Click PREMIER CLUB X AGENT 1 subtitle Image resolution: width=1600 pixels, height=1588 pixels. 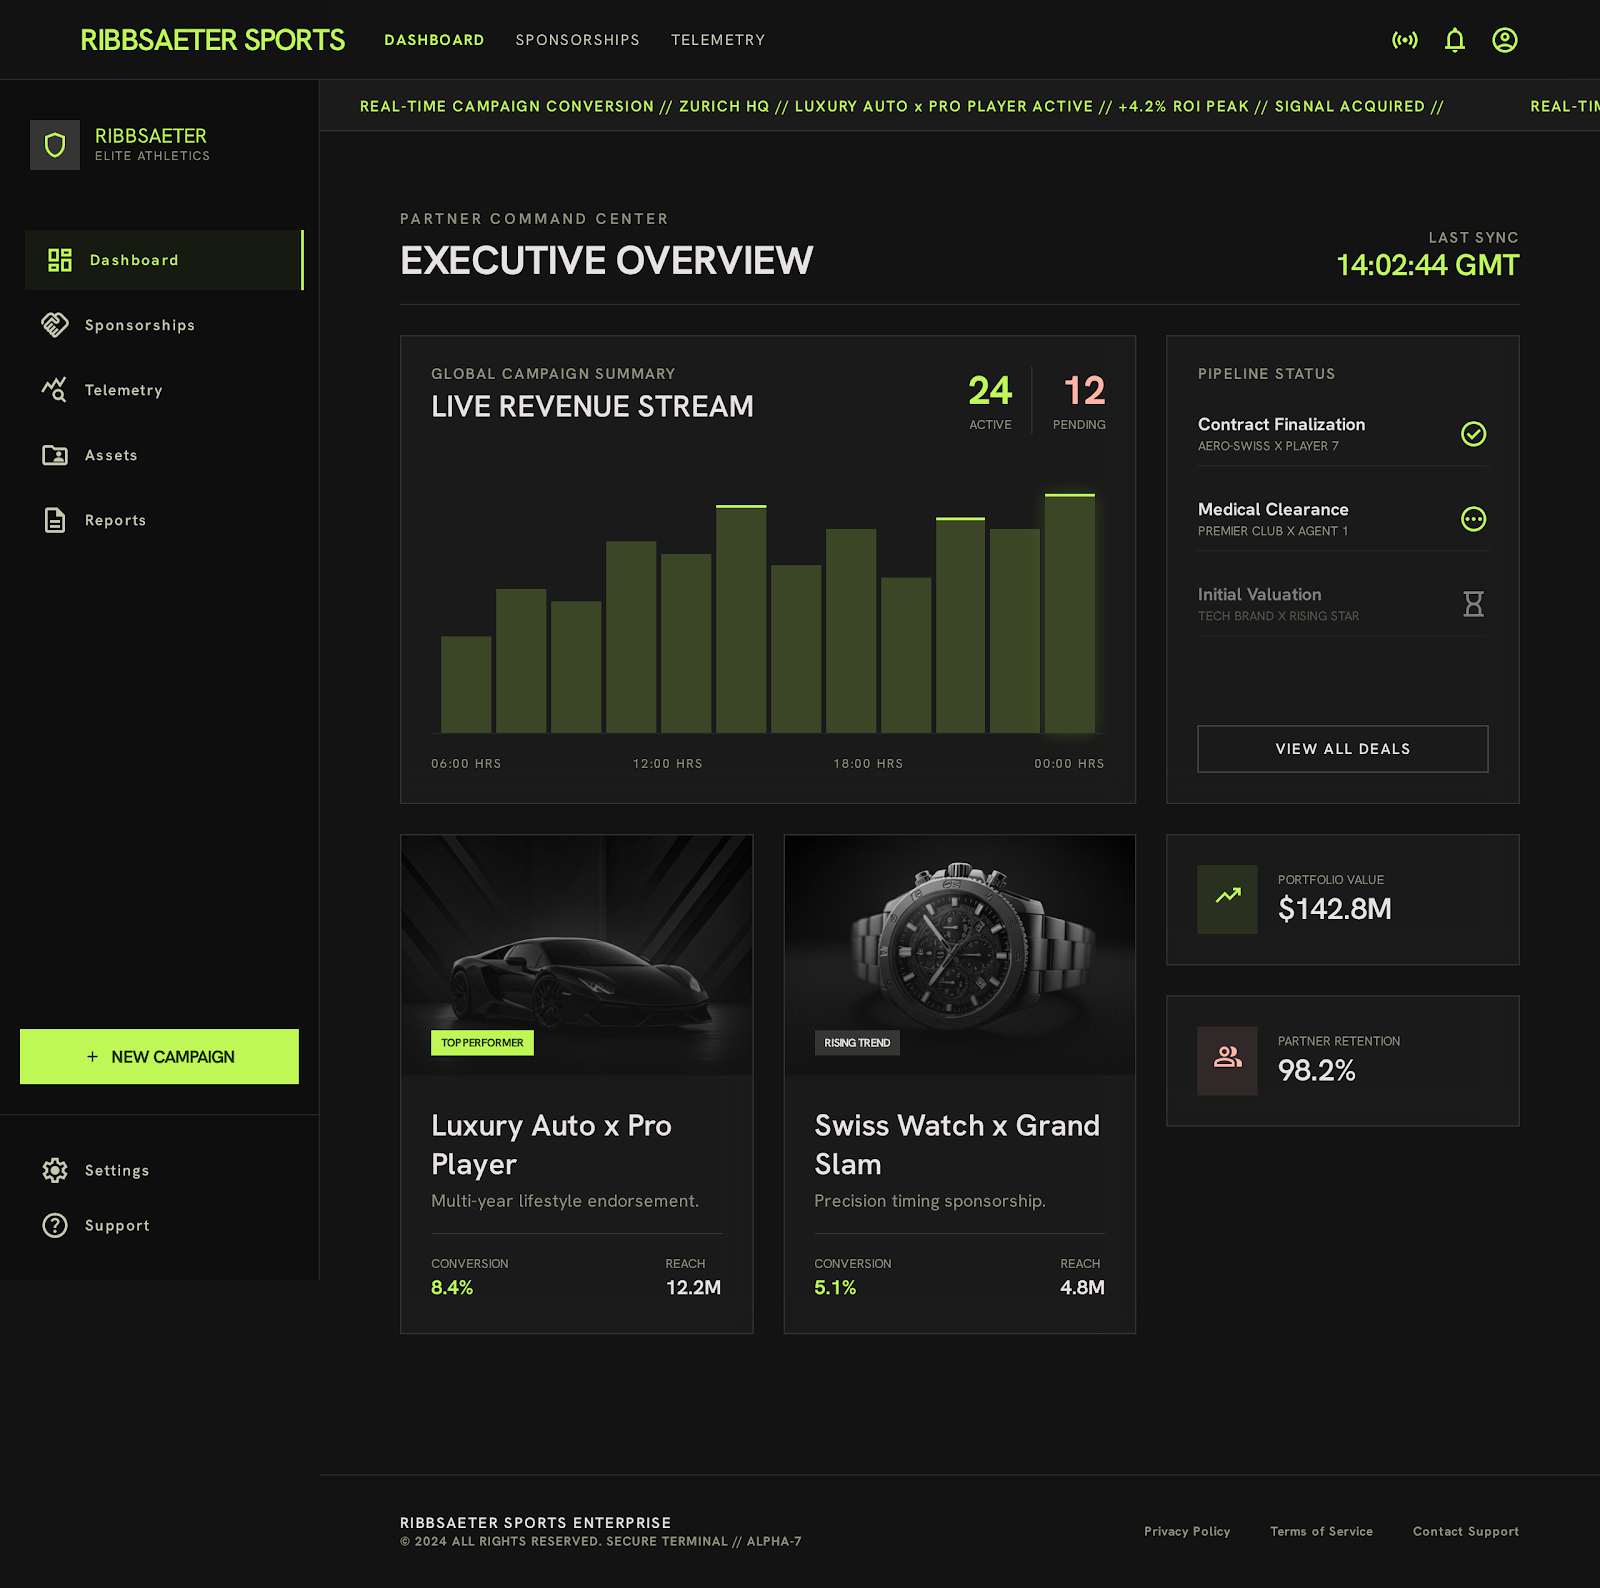(1273, 531)
